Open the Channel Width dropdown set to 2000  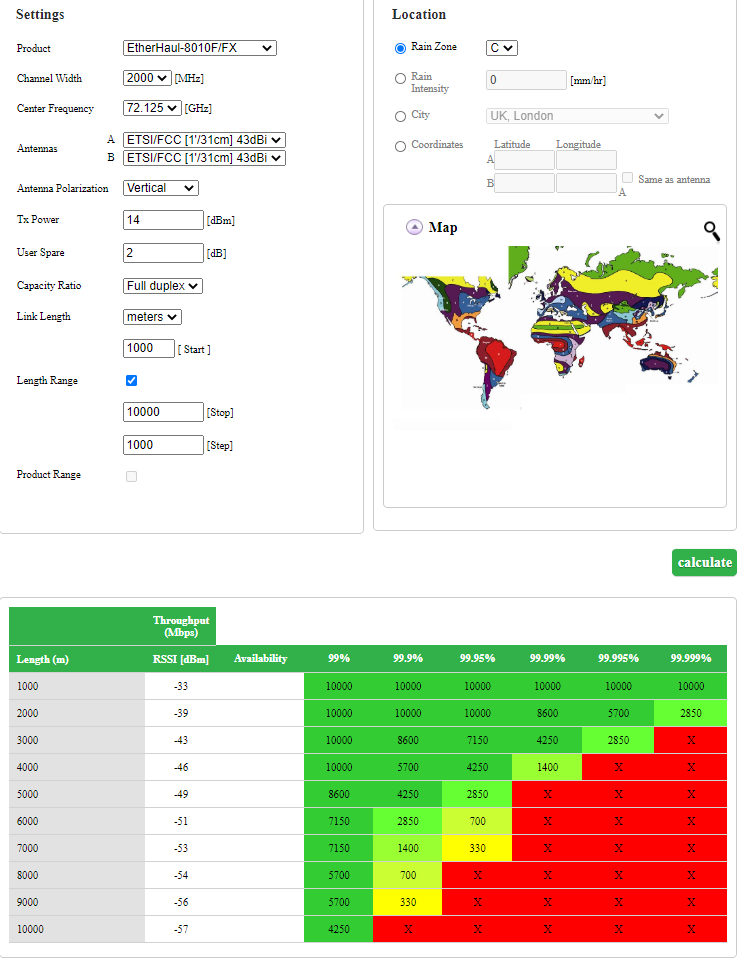tap(147, 78)
